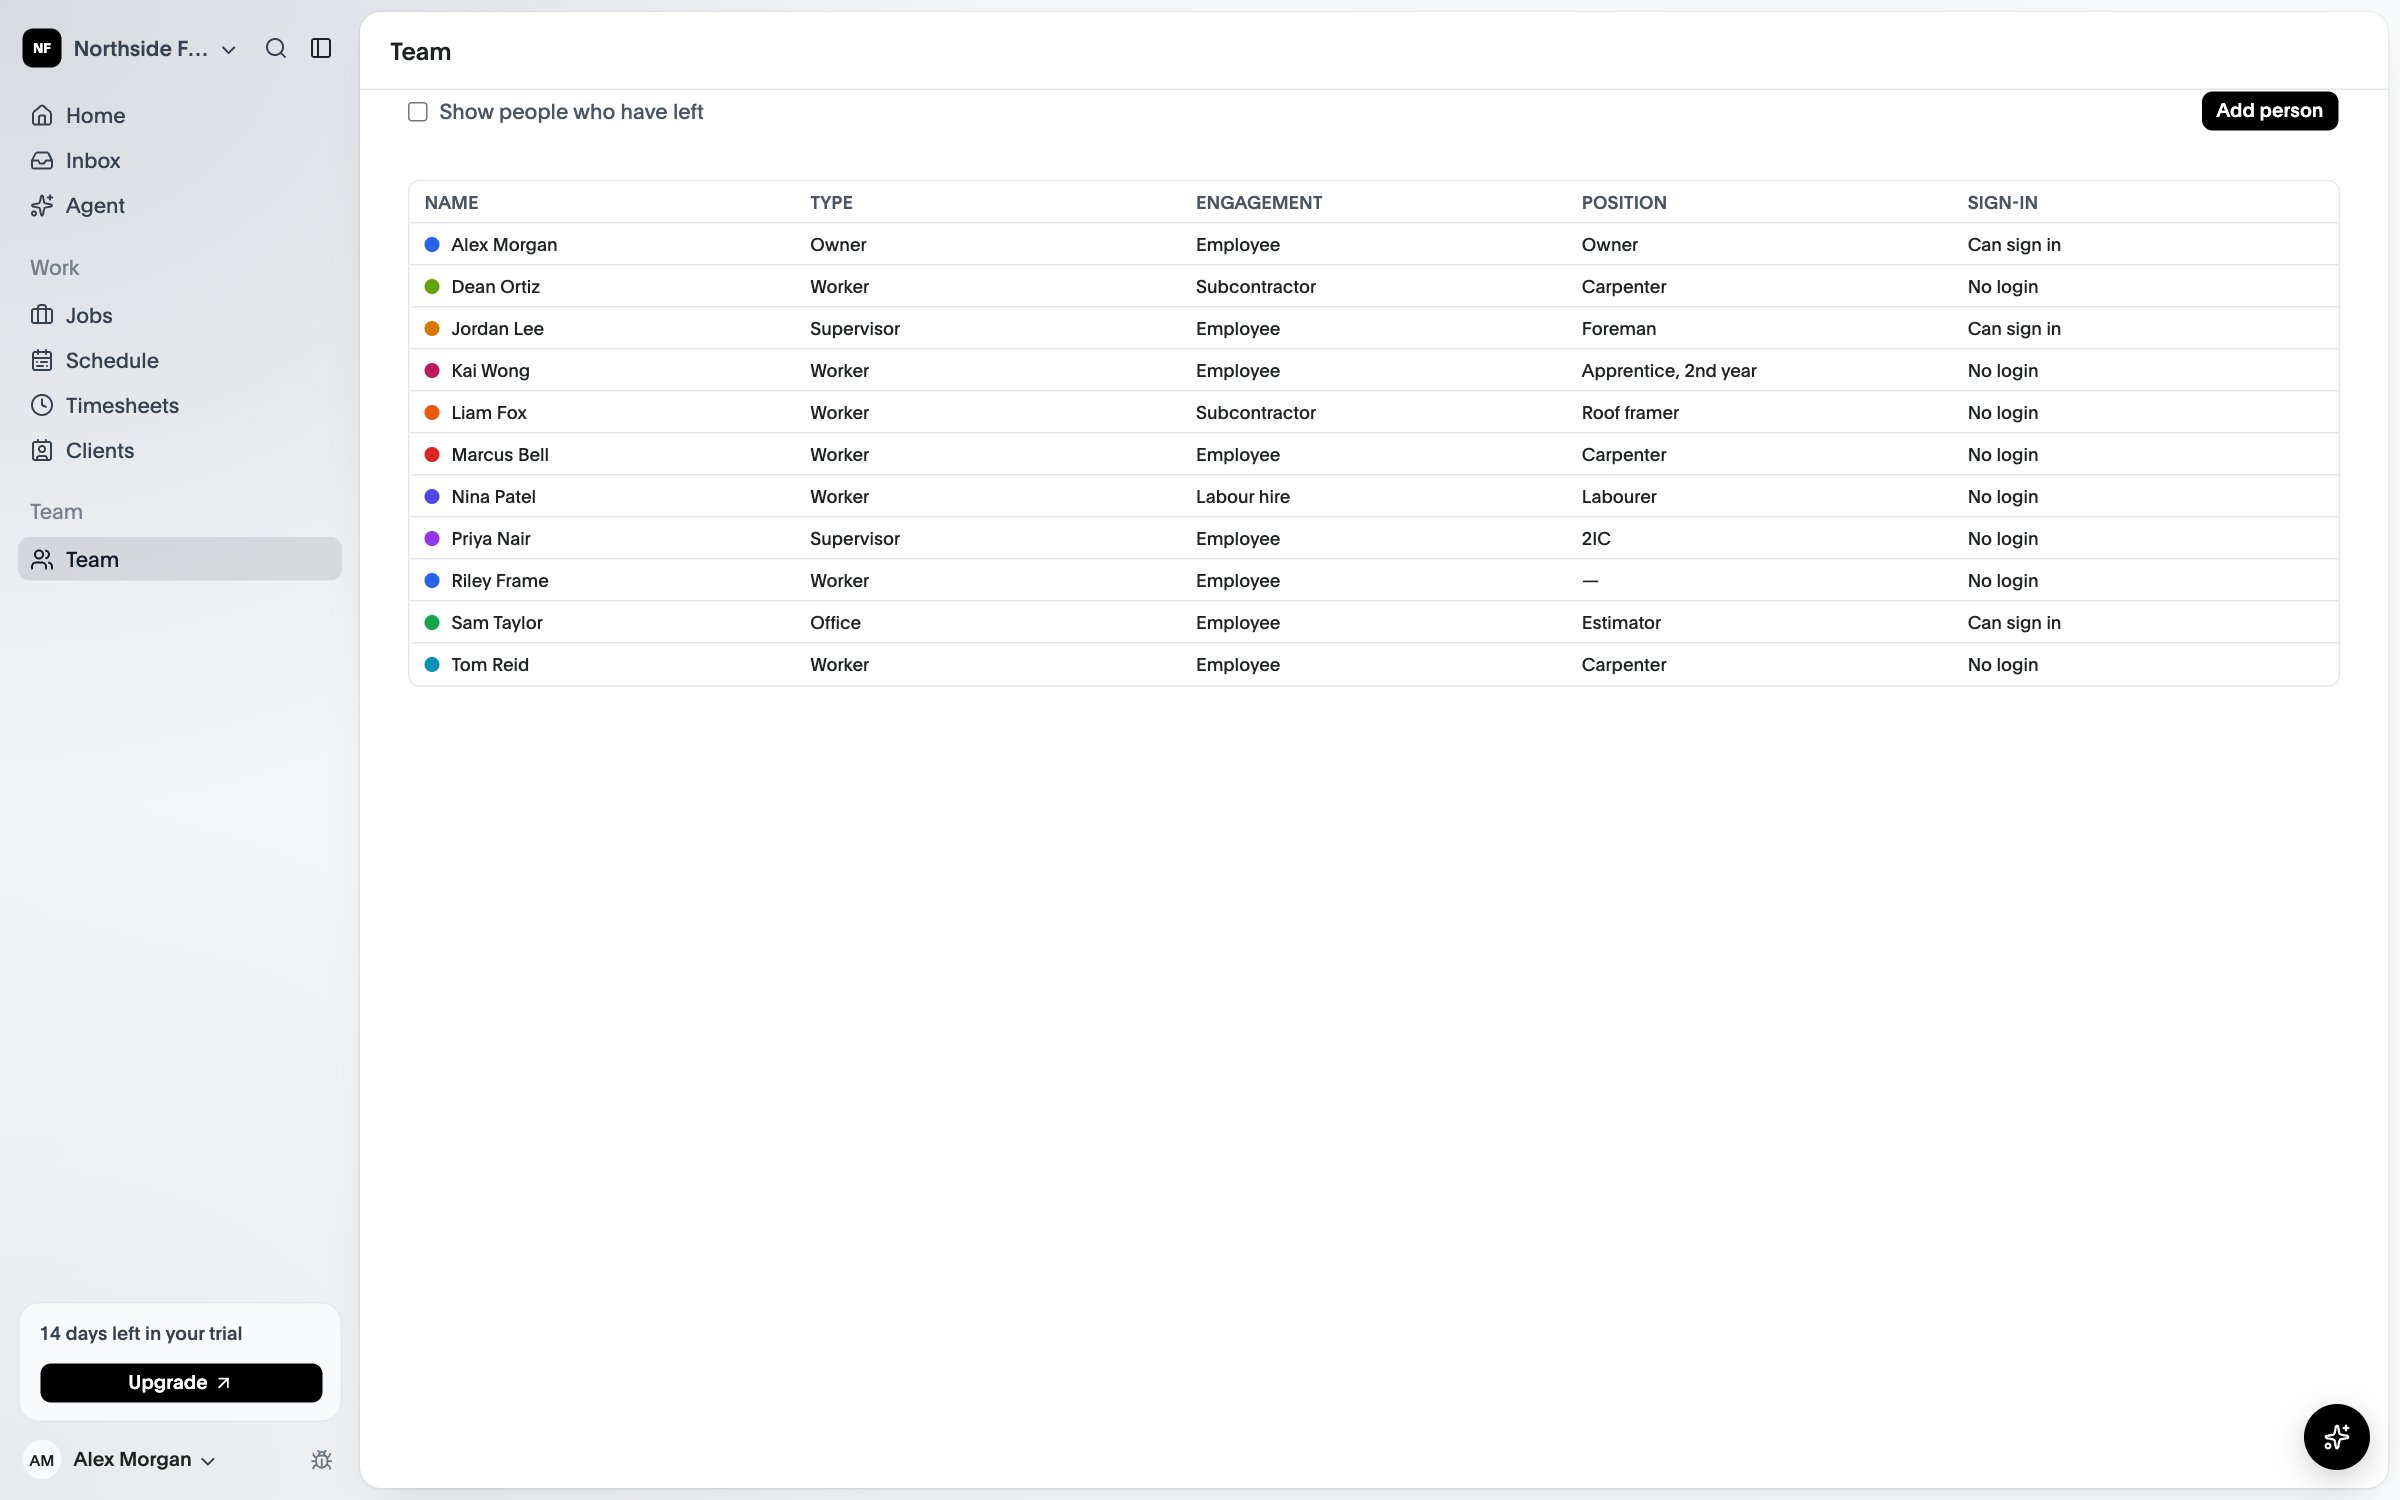Click the NAME column header
Screen dimensions: 2400x1500
(x=451, y=203)
